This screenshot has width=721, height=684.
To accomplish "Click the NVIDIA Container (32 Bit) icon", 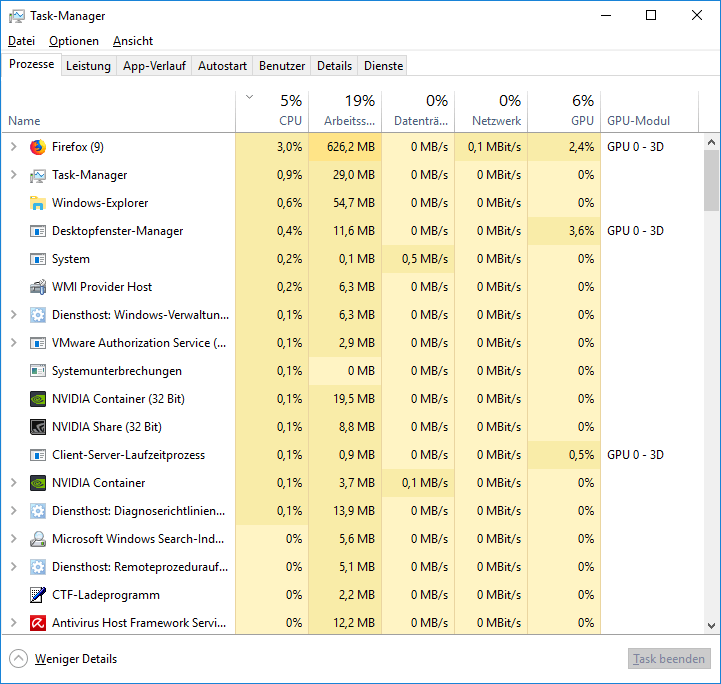I will point(38,399).
